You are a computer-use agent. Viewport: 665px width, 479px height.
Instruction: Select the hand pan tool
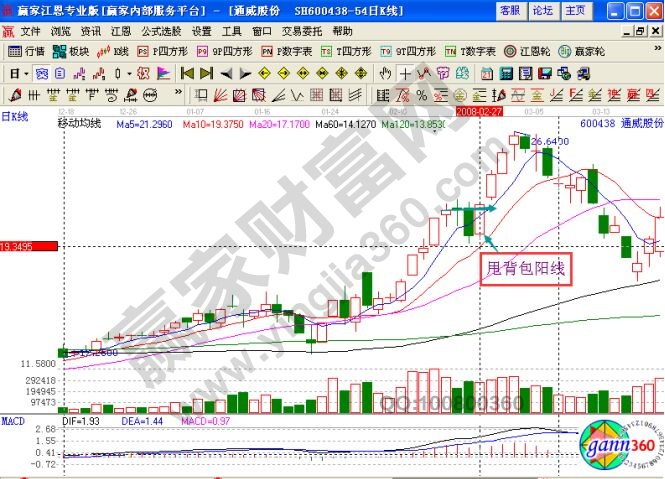[385, 73]
